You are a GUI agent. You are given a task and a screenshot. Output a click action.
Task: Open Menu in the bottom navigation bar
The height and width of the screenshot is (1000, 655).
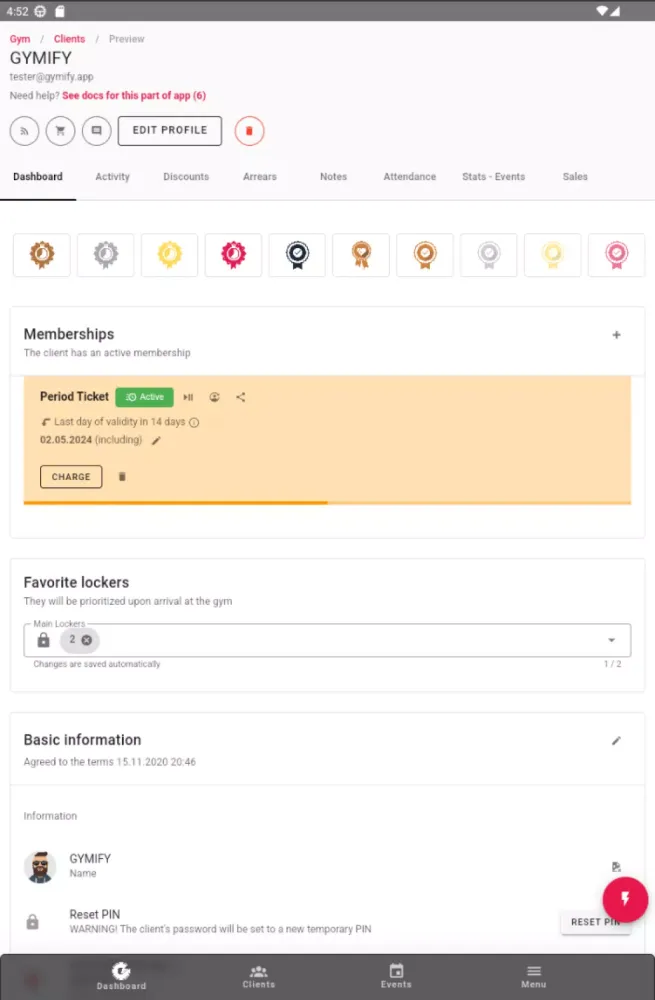pos(534,976)
